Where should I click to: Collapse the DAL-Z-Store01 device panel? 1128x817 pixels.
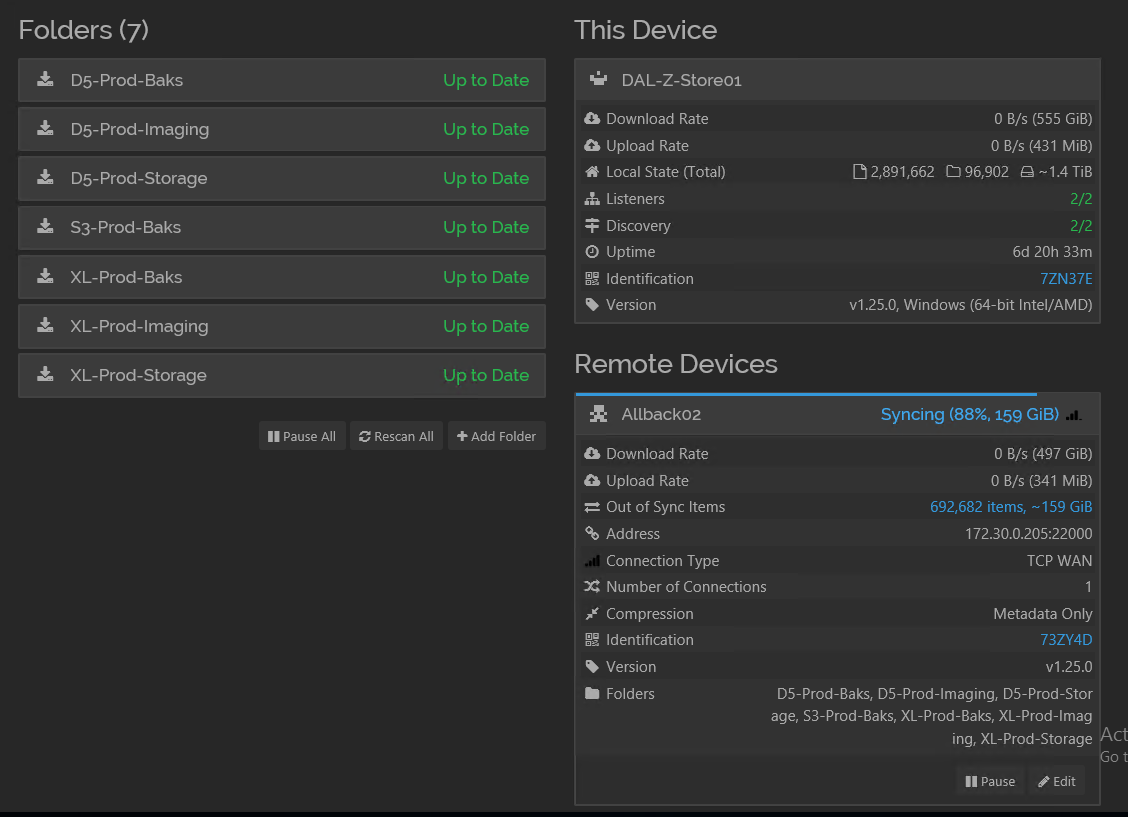pos(837,80)
